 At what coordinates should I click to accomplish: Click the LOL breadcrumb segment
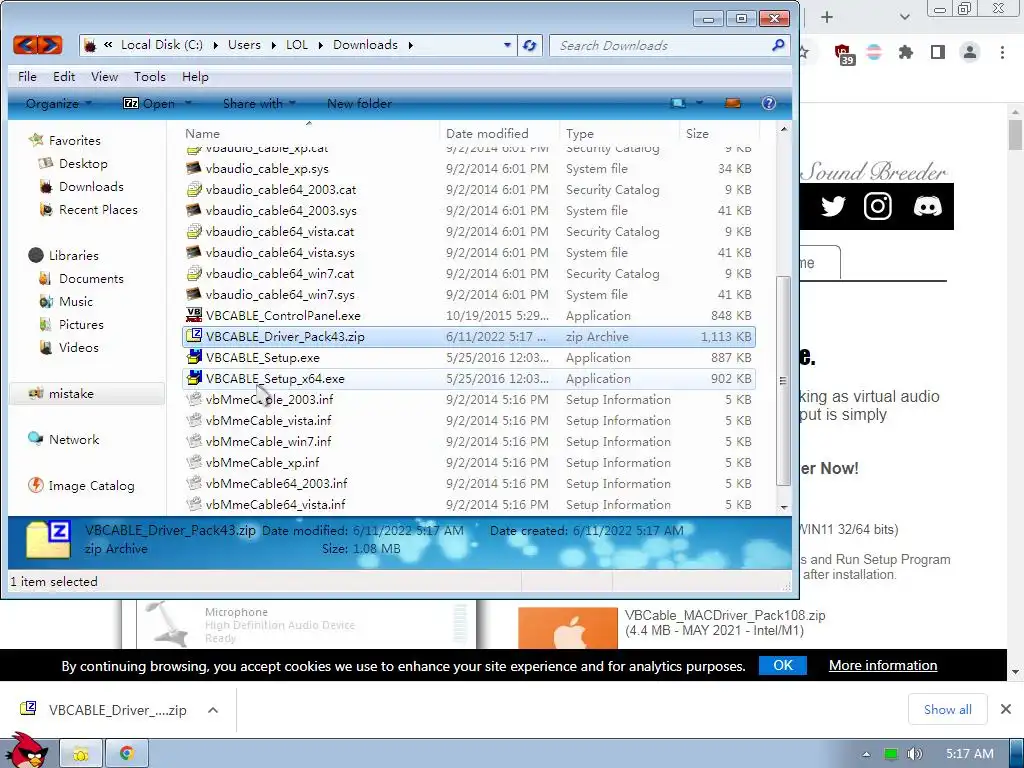[x=296, y=44]
